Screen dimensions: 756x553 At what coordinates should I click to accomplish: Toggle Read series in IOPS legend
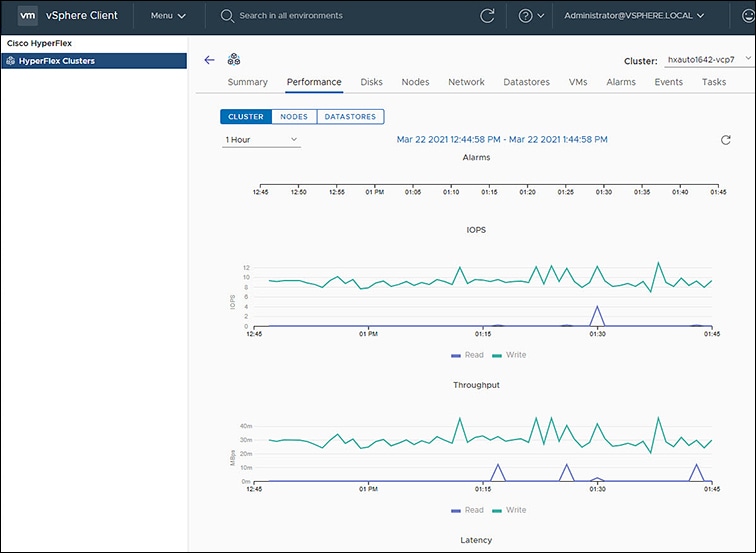pyautogui.click(x=467, y=355)
